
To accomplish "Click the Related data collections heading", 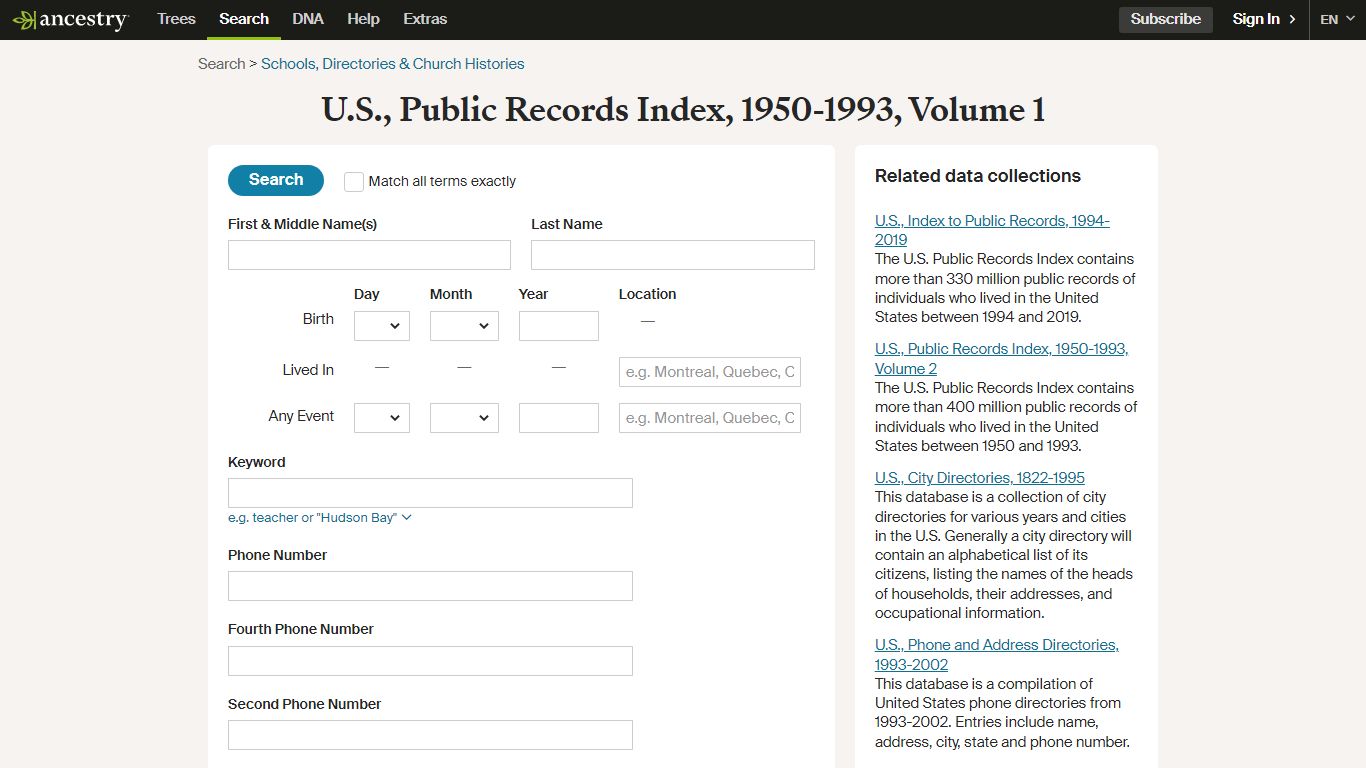I will tap(978, 176).
